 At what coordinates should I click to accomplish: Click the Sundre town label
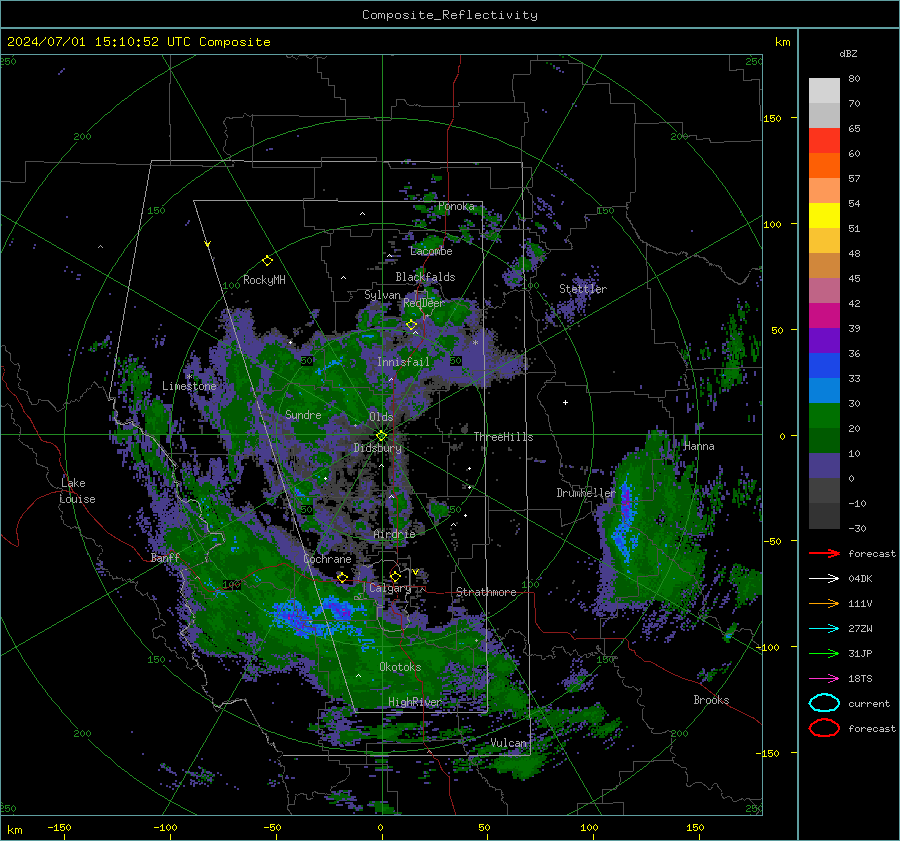[x=303, y=415]
